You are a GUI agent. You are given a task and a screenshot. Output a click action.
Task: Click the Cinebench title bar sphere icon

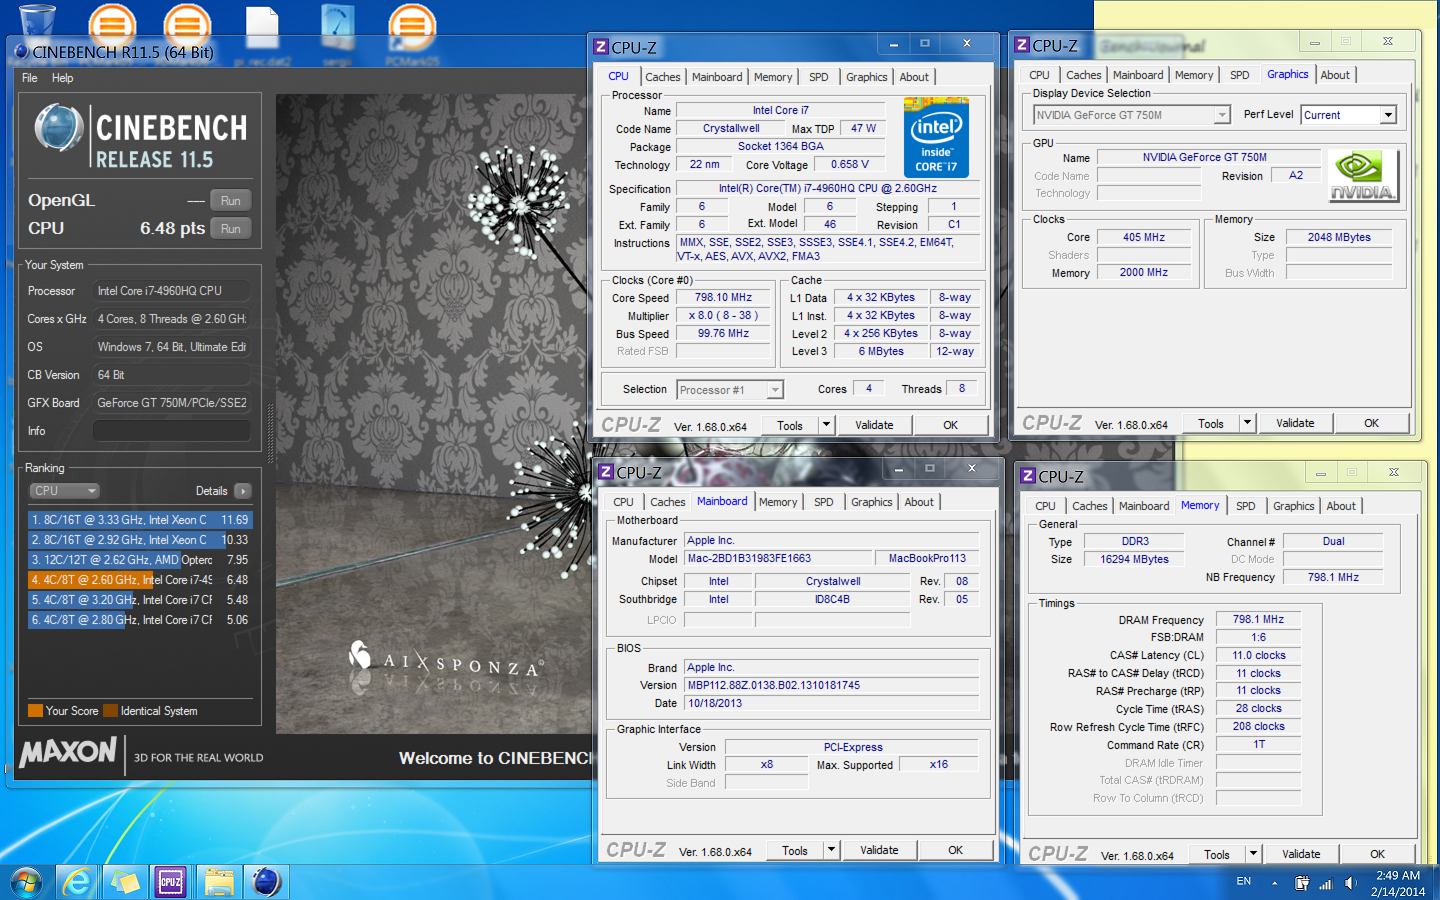(x=22, y=51)
